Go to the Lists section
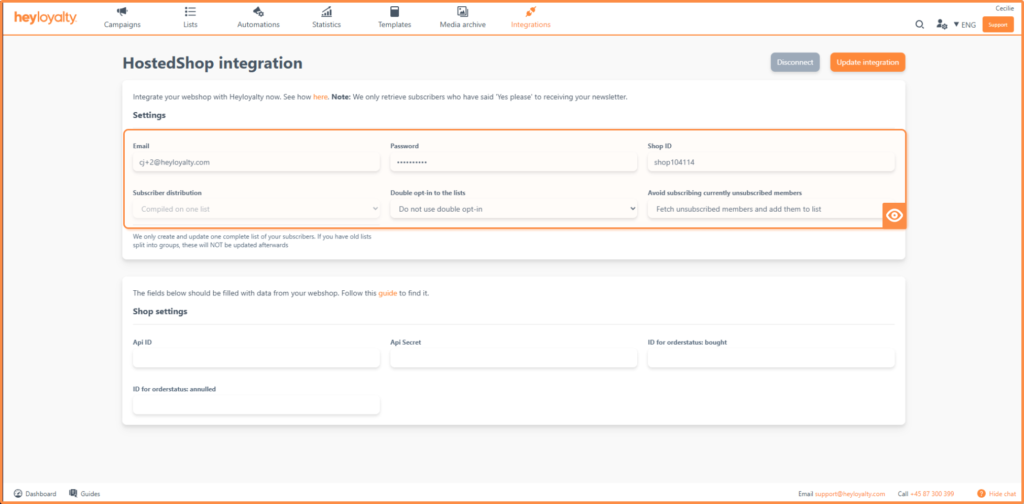1024x504 pixels. coord(190,17)
